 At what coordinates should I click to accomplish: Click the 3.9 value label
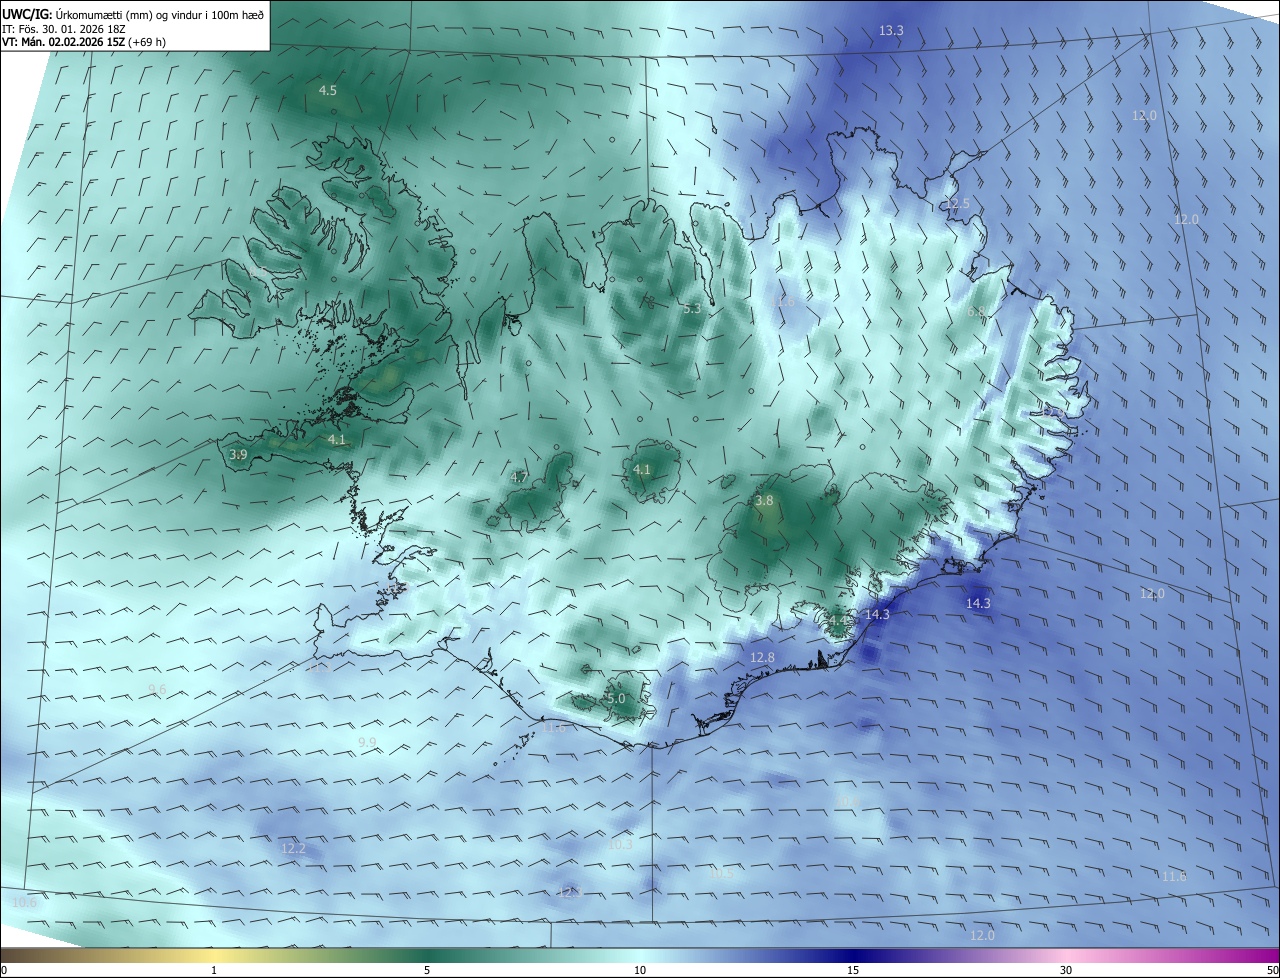238,455
